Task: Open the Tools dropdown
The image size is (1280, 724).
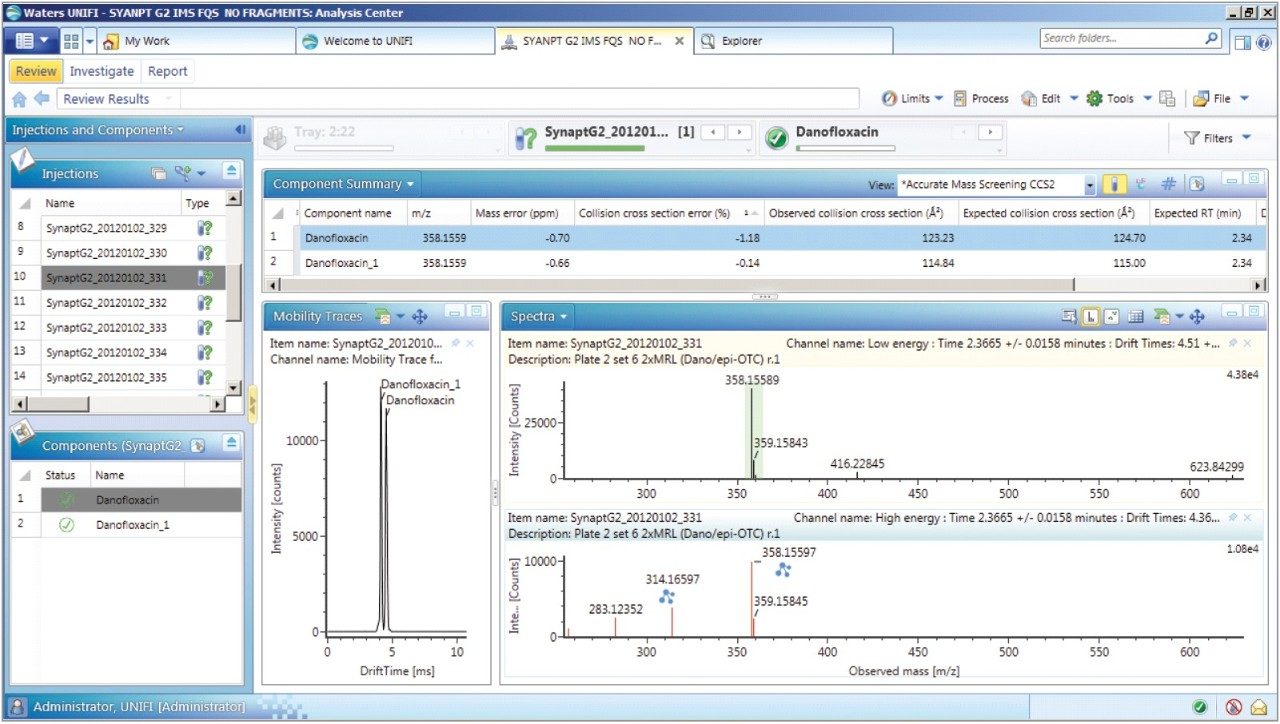Action: coord(1119,98)
